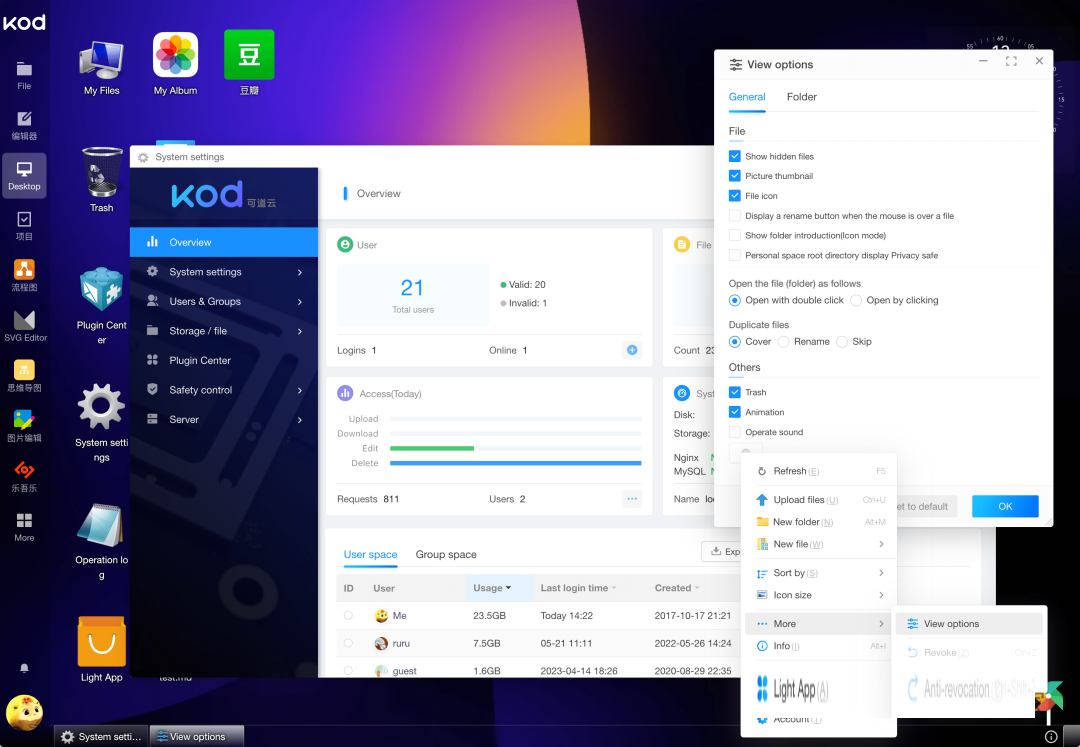Select the Desktop sidebar icon

click(x=24, y=176)
